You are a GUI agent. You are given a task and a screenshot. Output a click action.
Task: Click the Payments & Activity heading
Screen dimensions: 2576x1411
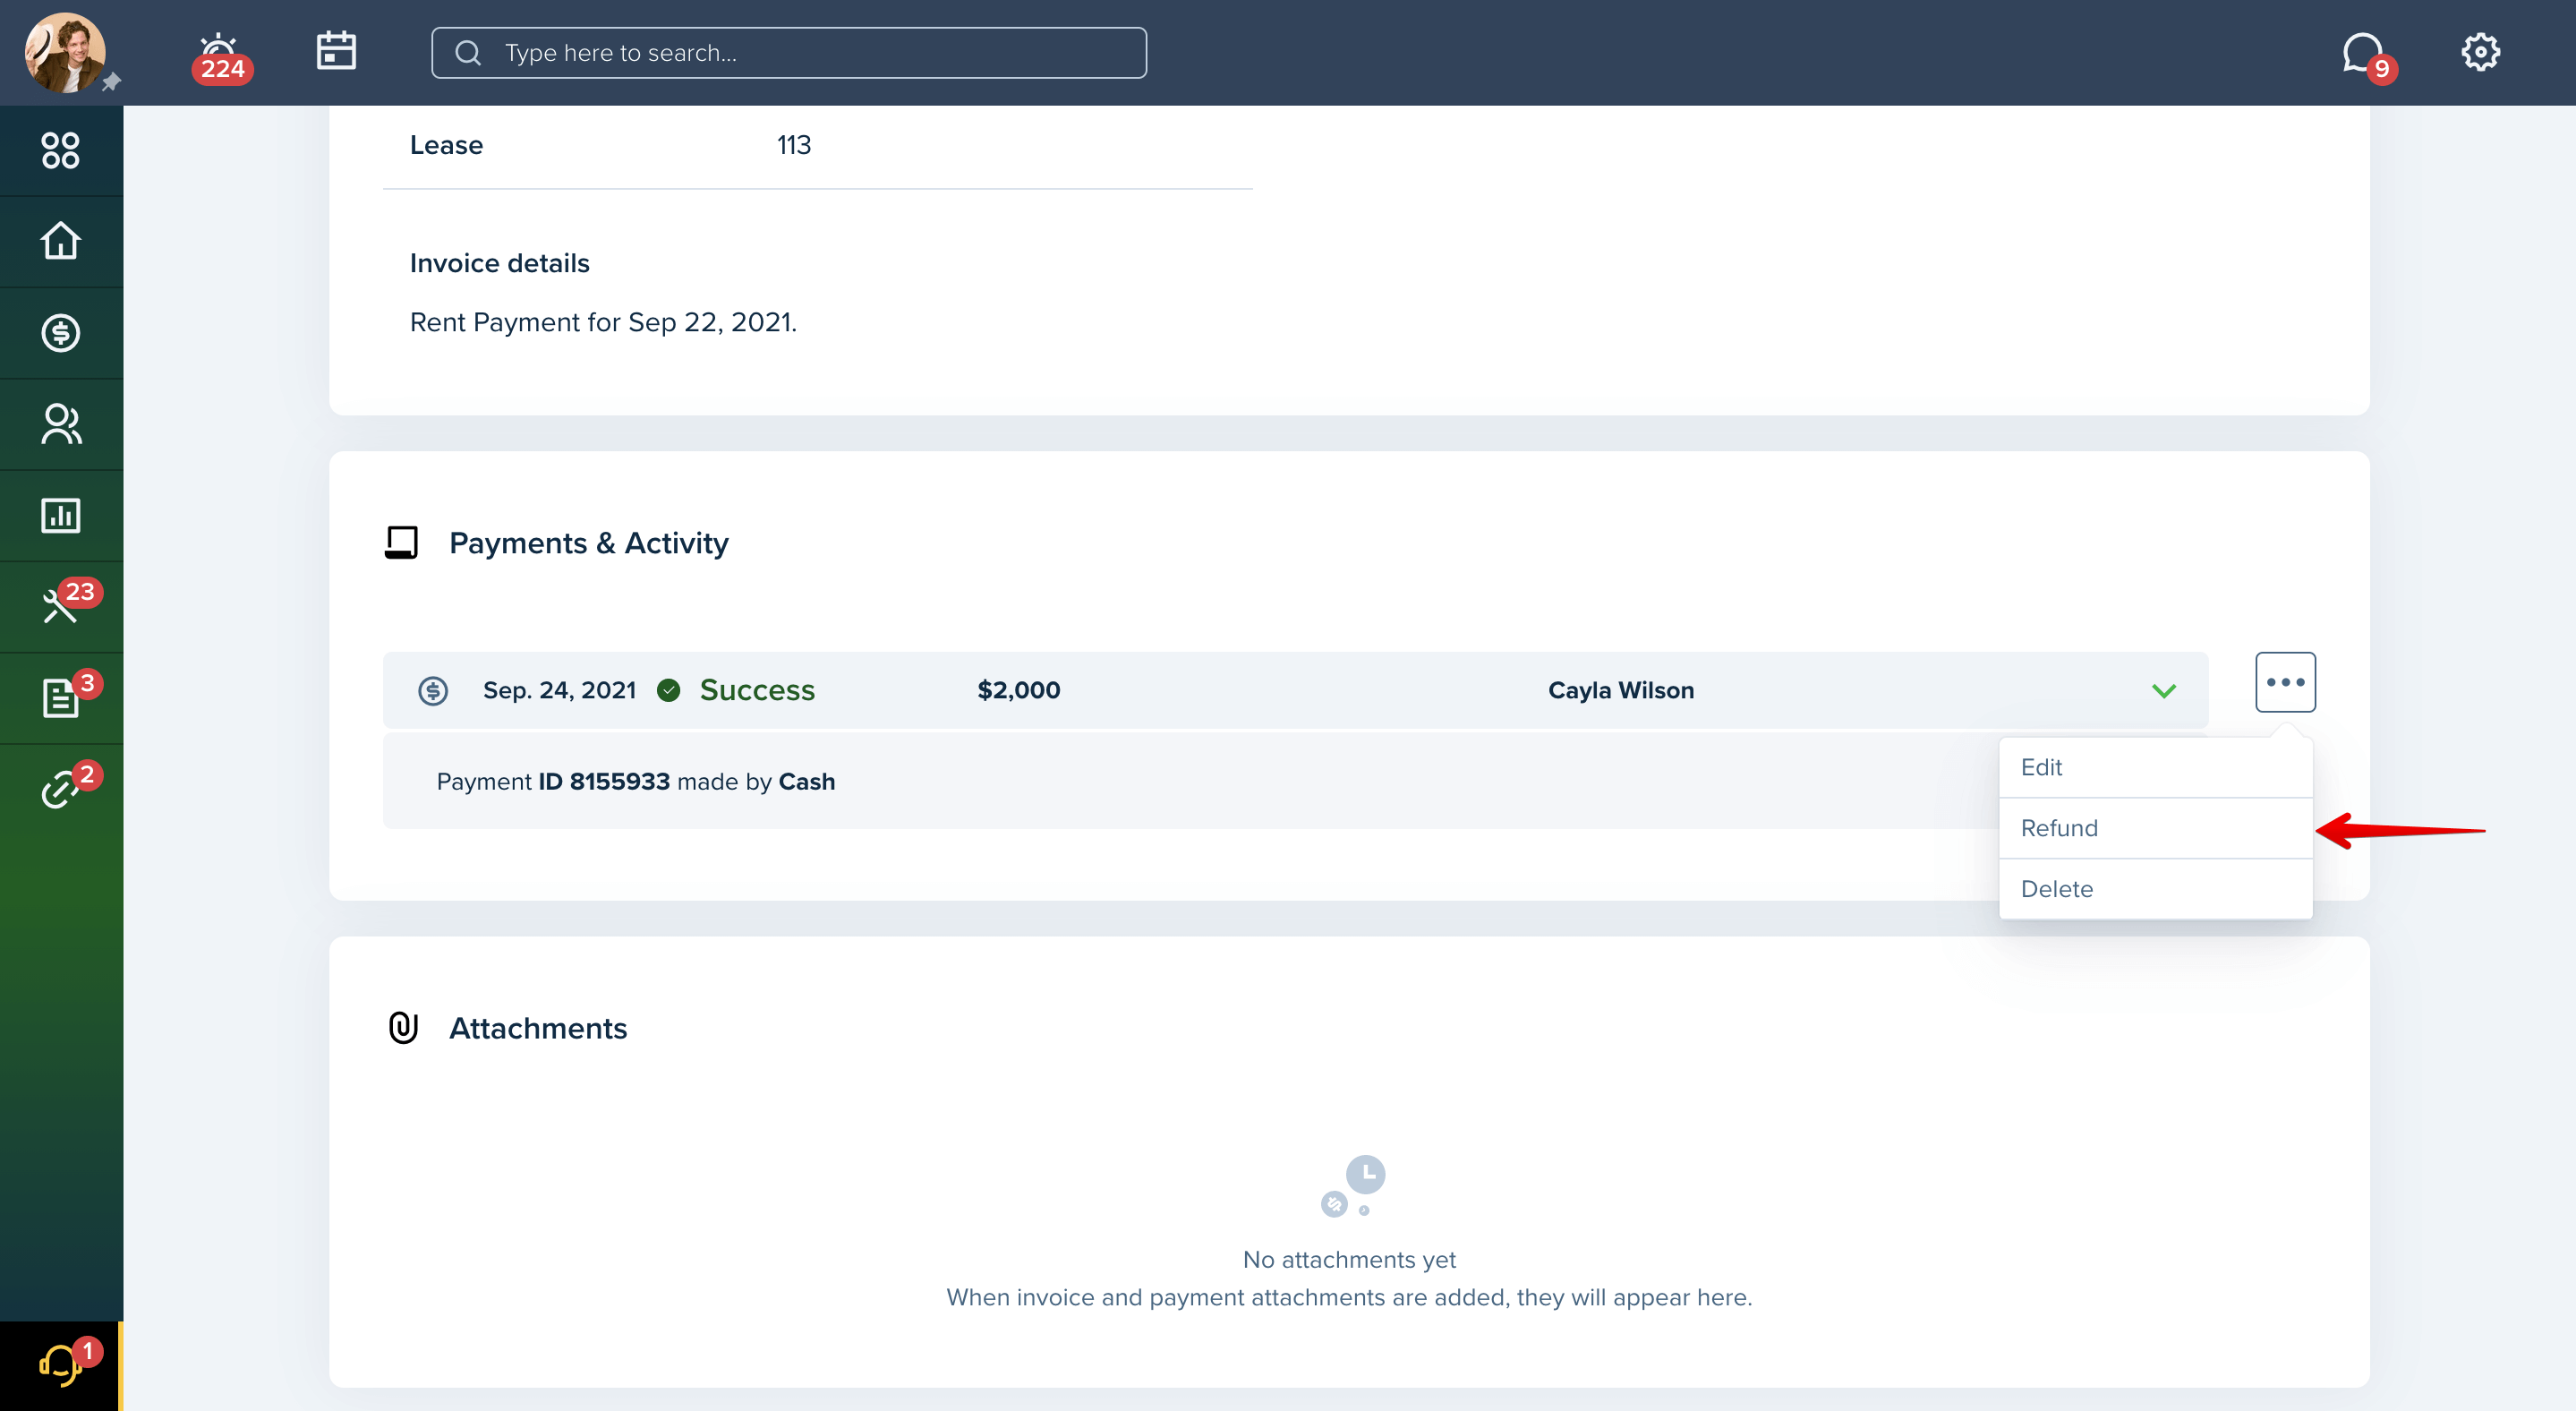(x=588, y=543)
